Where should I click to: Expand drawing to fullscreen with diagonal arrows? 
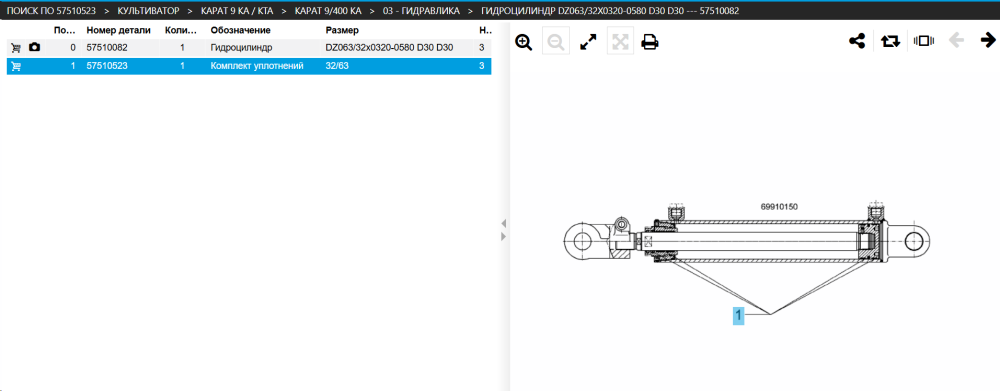(x=587, y=42)
